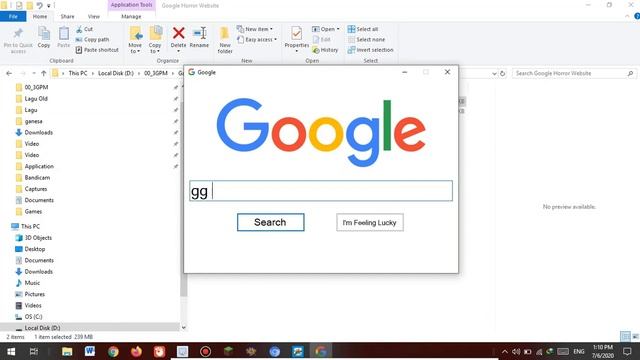Viewport: 640px width, 360px height.
Task: Select OS (C:) drive in tree
Action: coord(33,317)
